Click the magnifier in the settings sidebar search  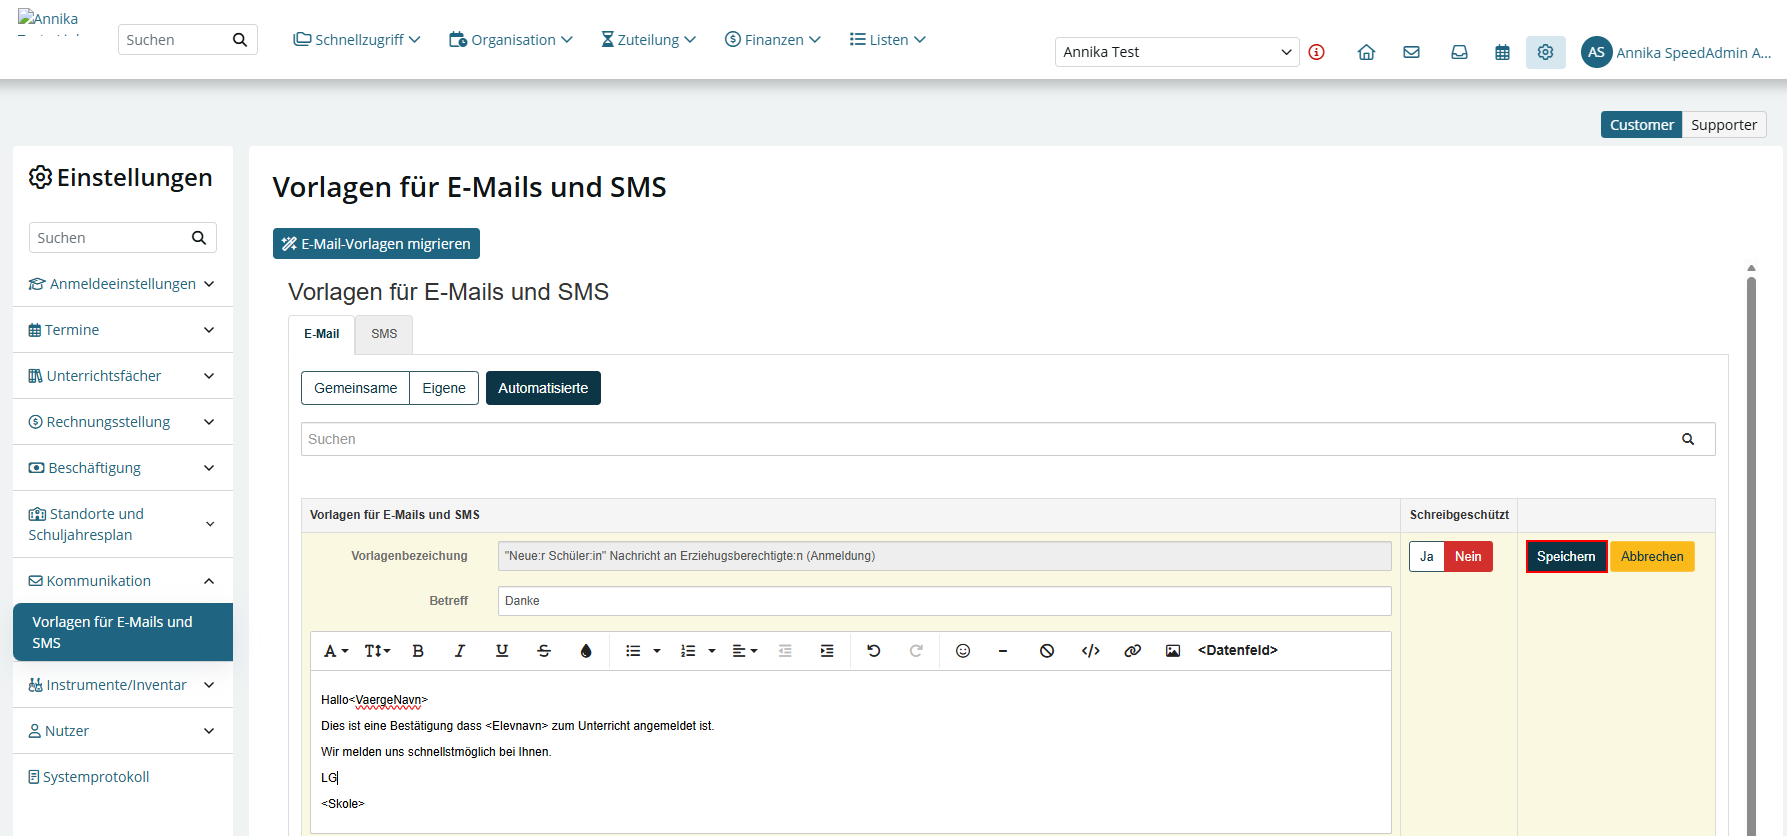199,238
